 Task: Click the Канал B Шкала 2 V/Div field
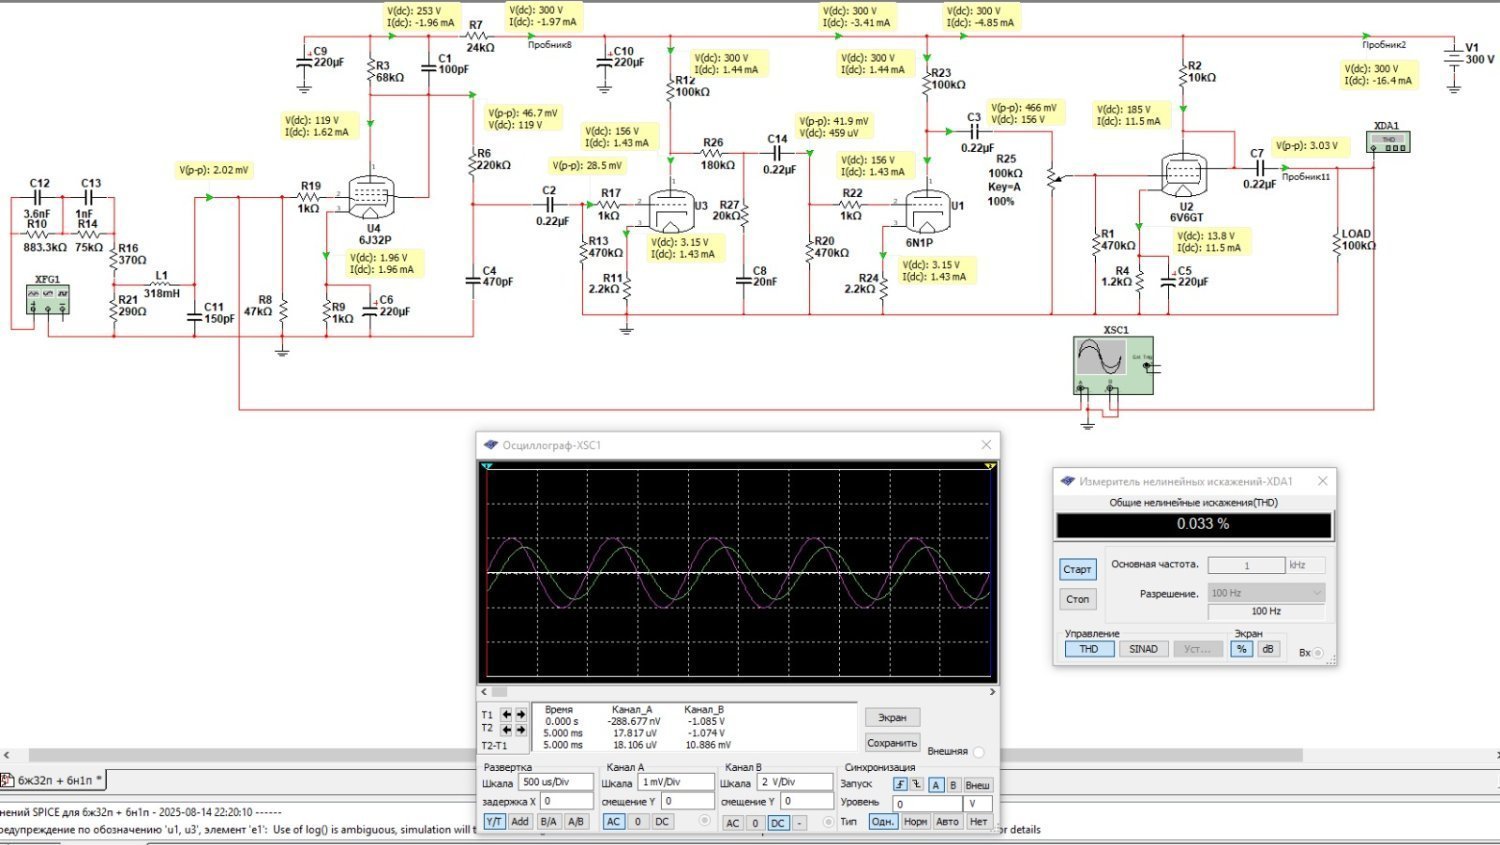point(794,782)
